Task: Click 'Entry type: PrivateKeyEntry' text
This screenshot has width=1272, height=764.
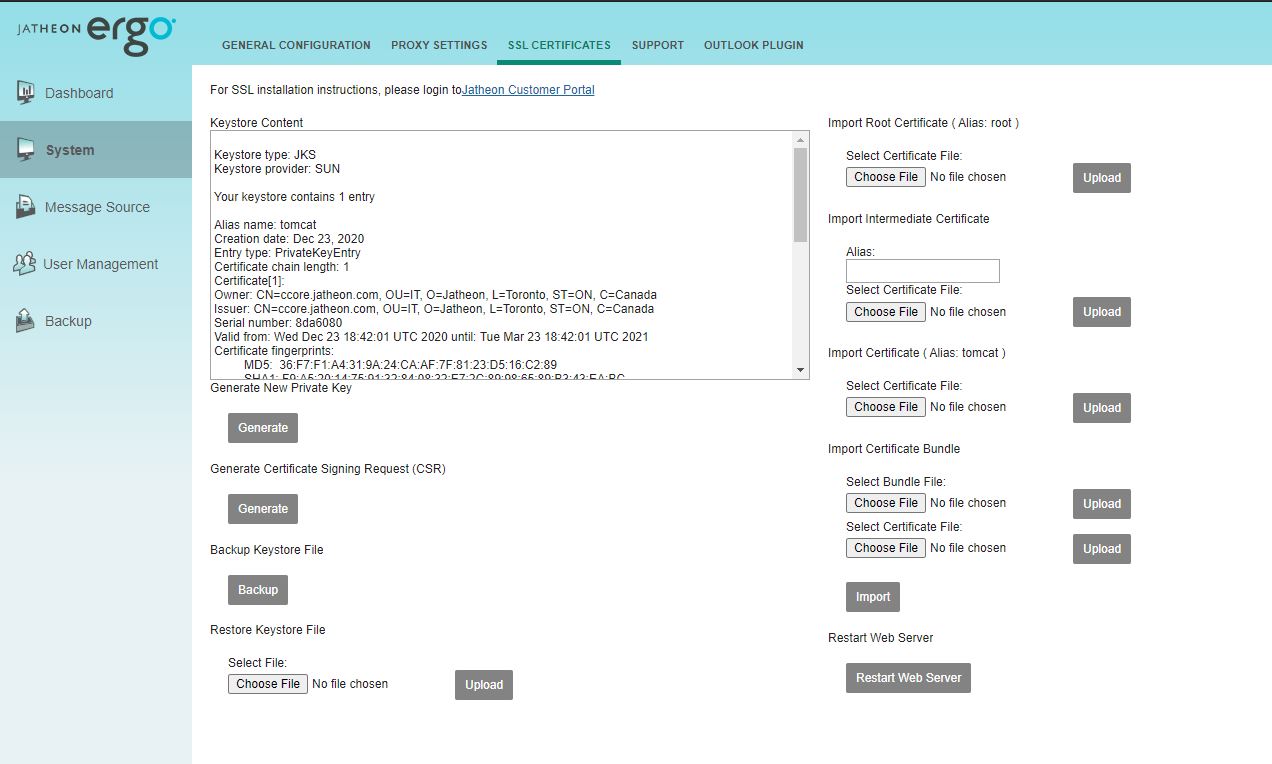Action: [x=287, y=253]
